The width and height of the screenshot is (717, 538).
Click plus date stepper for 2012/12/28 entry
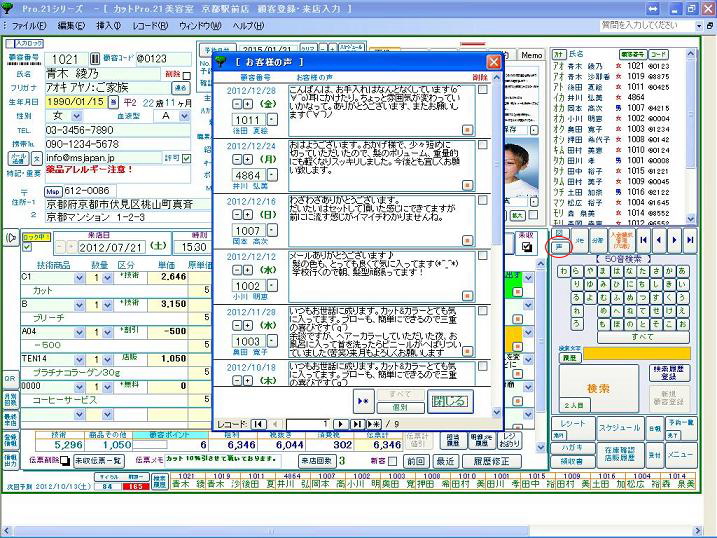247,104
